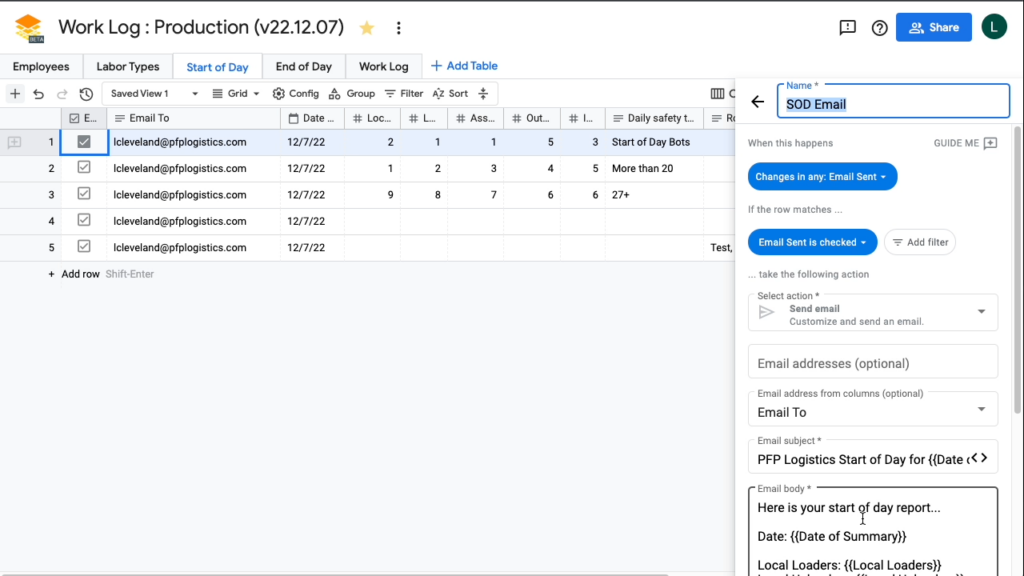Toggle the Email Sent checkbox in row 1
This screenshot has height=576, width=1024.
pos(84,142)
